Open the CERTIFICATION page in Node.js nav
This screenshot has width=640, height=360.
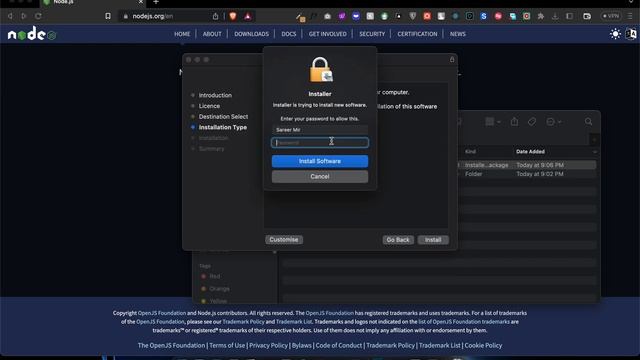coord(417,34)
